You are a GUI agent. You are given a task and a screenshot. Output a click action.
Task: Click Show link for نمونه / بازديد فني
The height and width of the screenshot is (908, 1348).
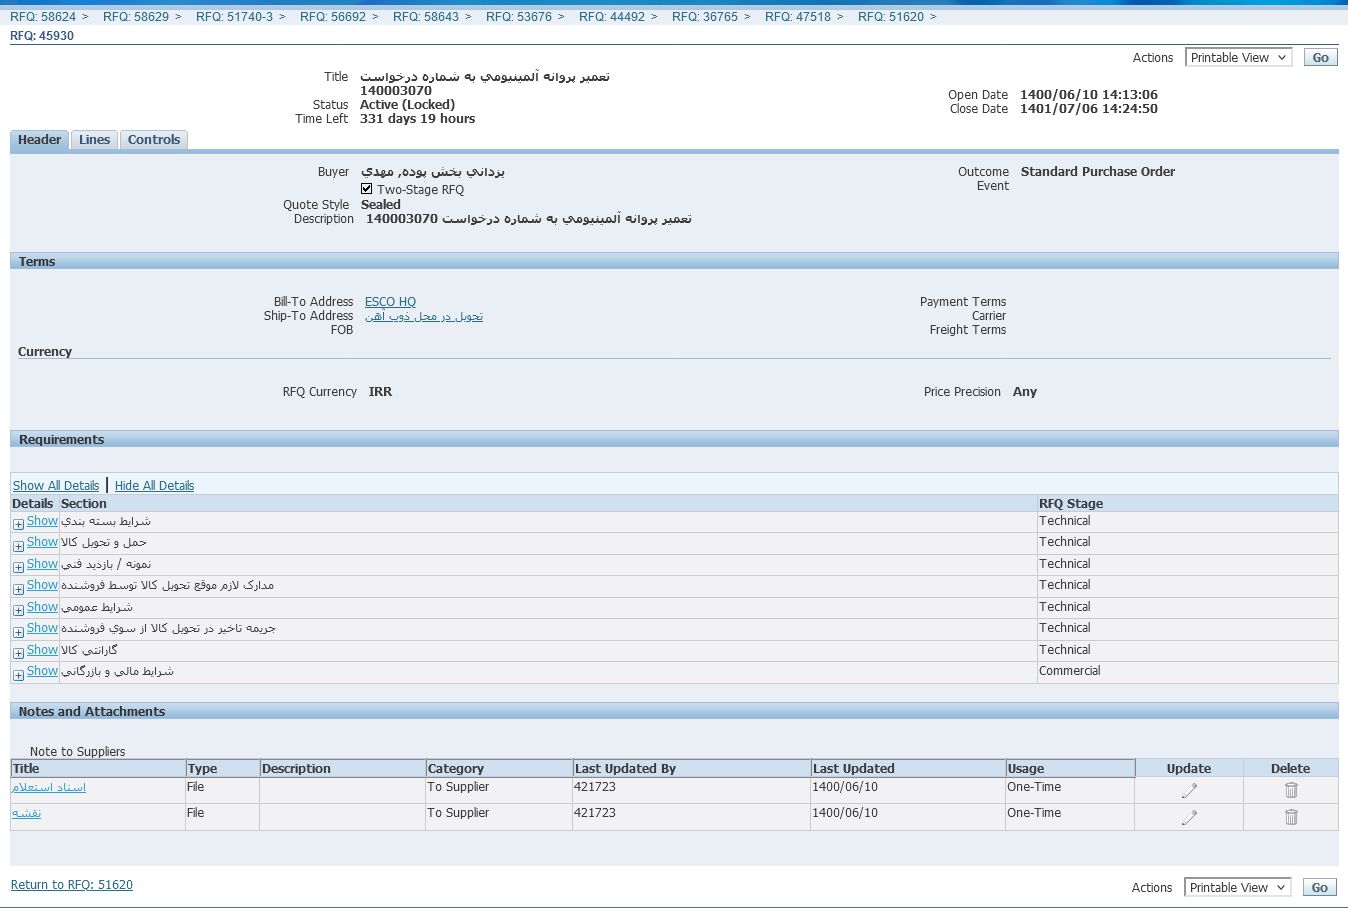point(42,564)
